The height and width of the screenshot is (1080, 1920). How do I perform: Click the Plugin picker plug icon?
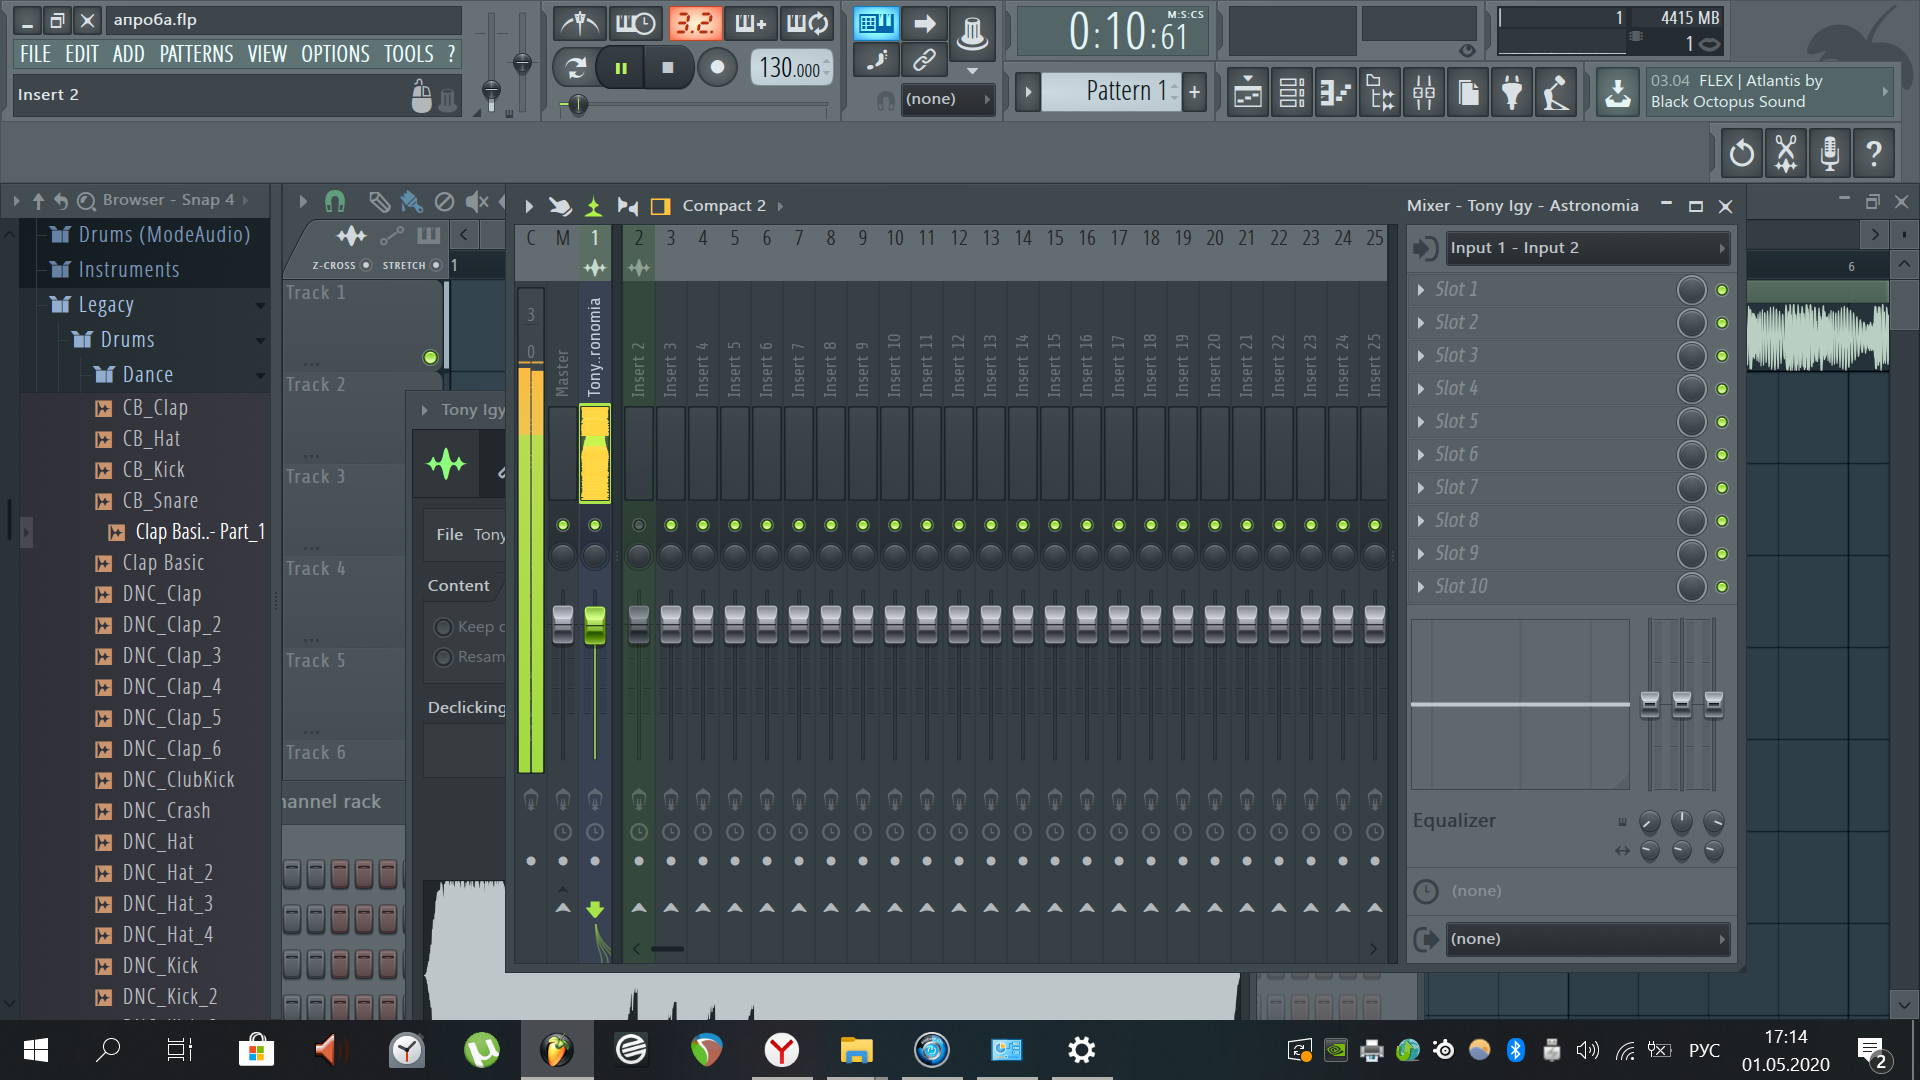[1512, 94]
